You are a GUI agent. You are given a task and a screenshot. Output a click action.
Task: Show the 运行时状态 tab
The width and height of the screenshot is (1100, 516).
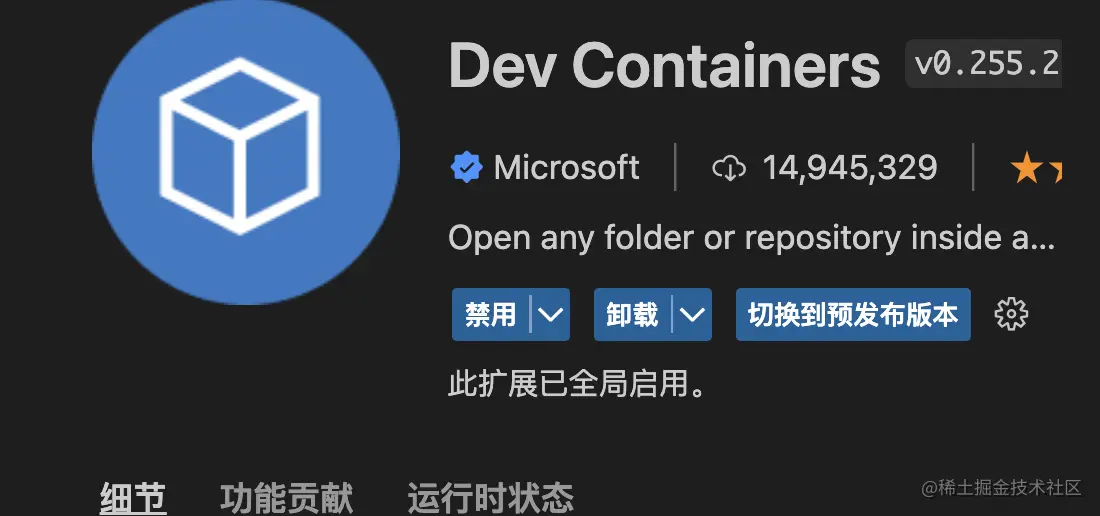pyautogui.click(x=490, y=498)
